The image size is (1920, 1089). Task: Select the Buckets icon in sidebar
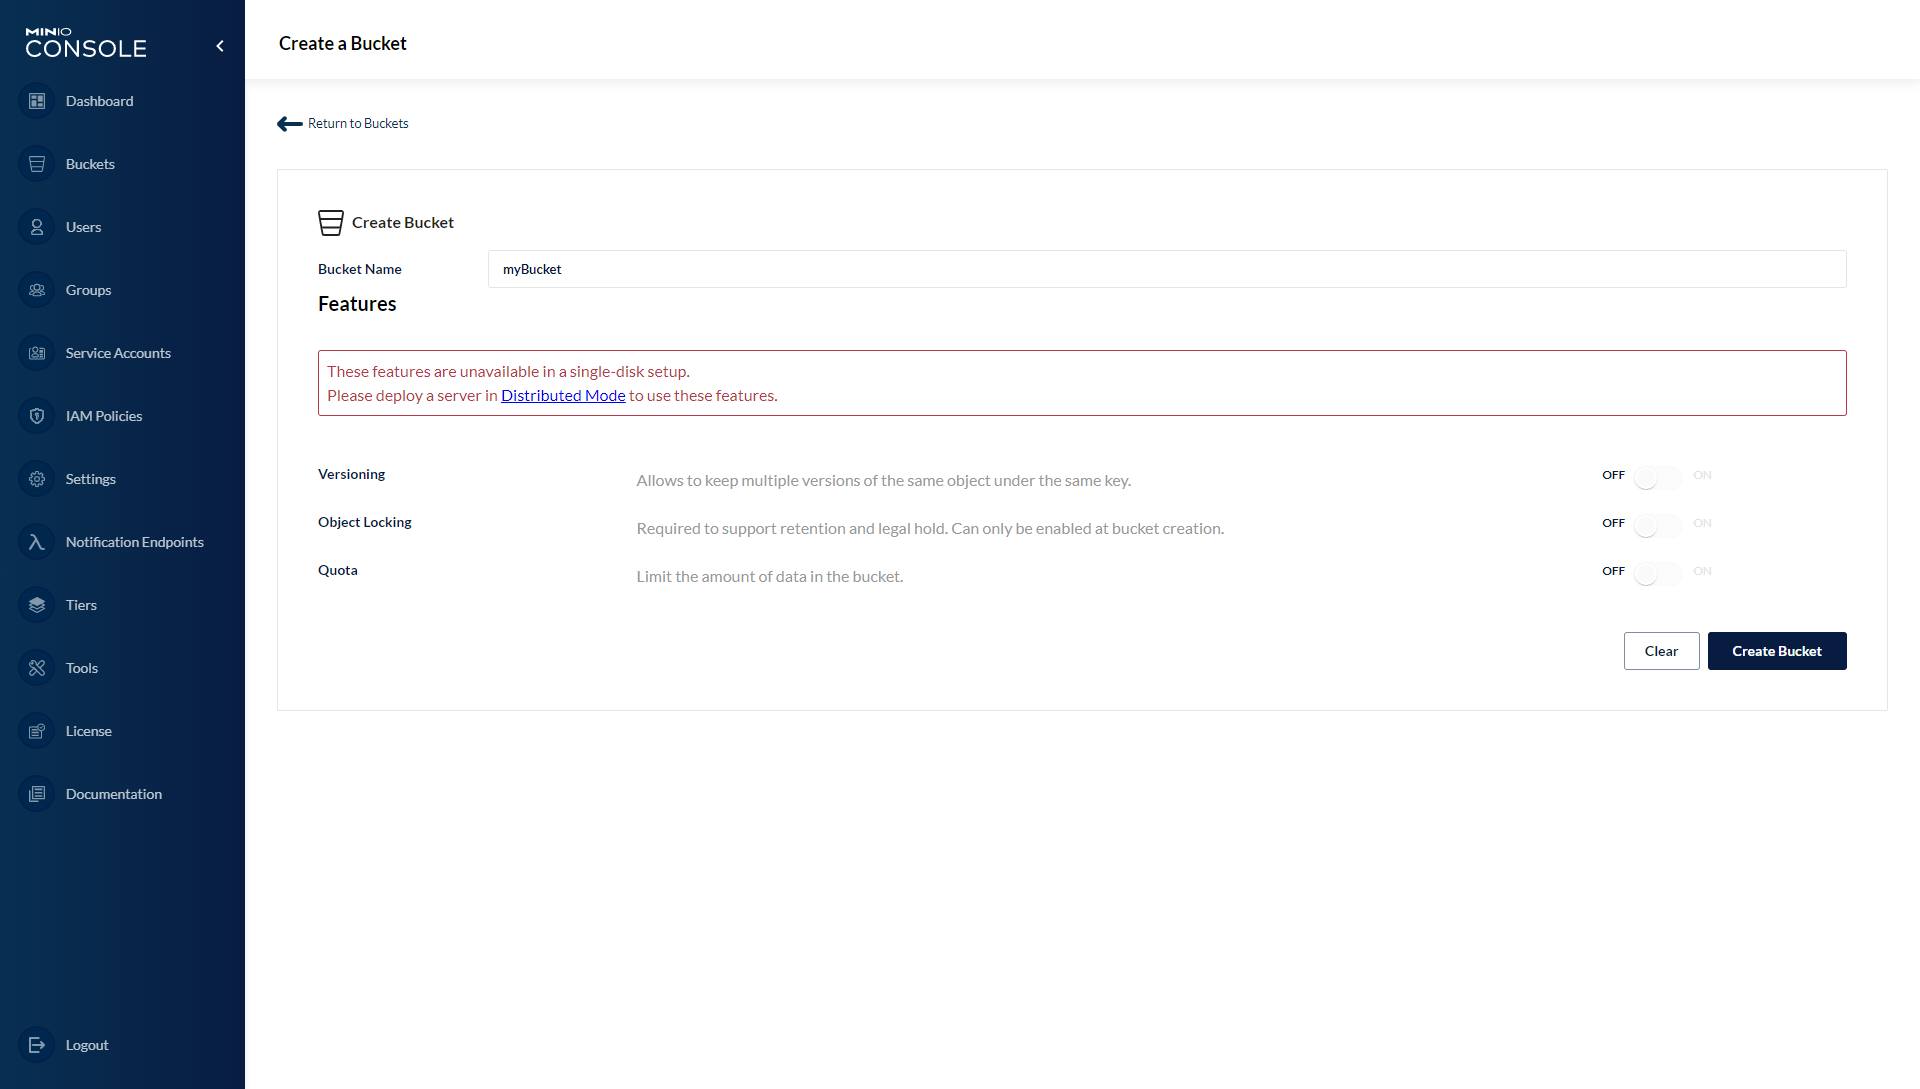coord(37,163)
